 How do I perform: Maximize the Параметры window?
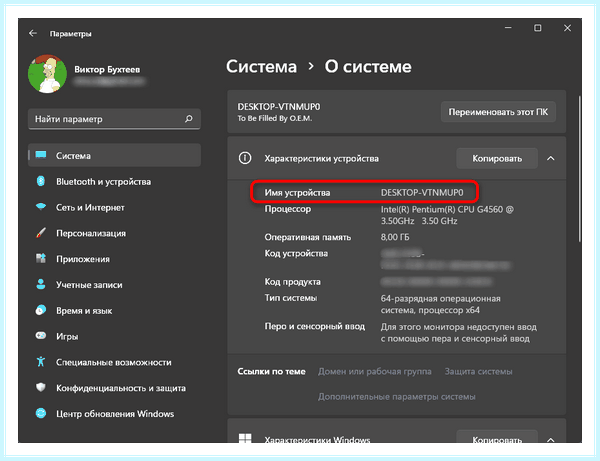coord(538,28)
